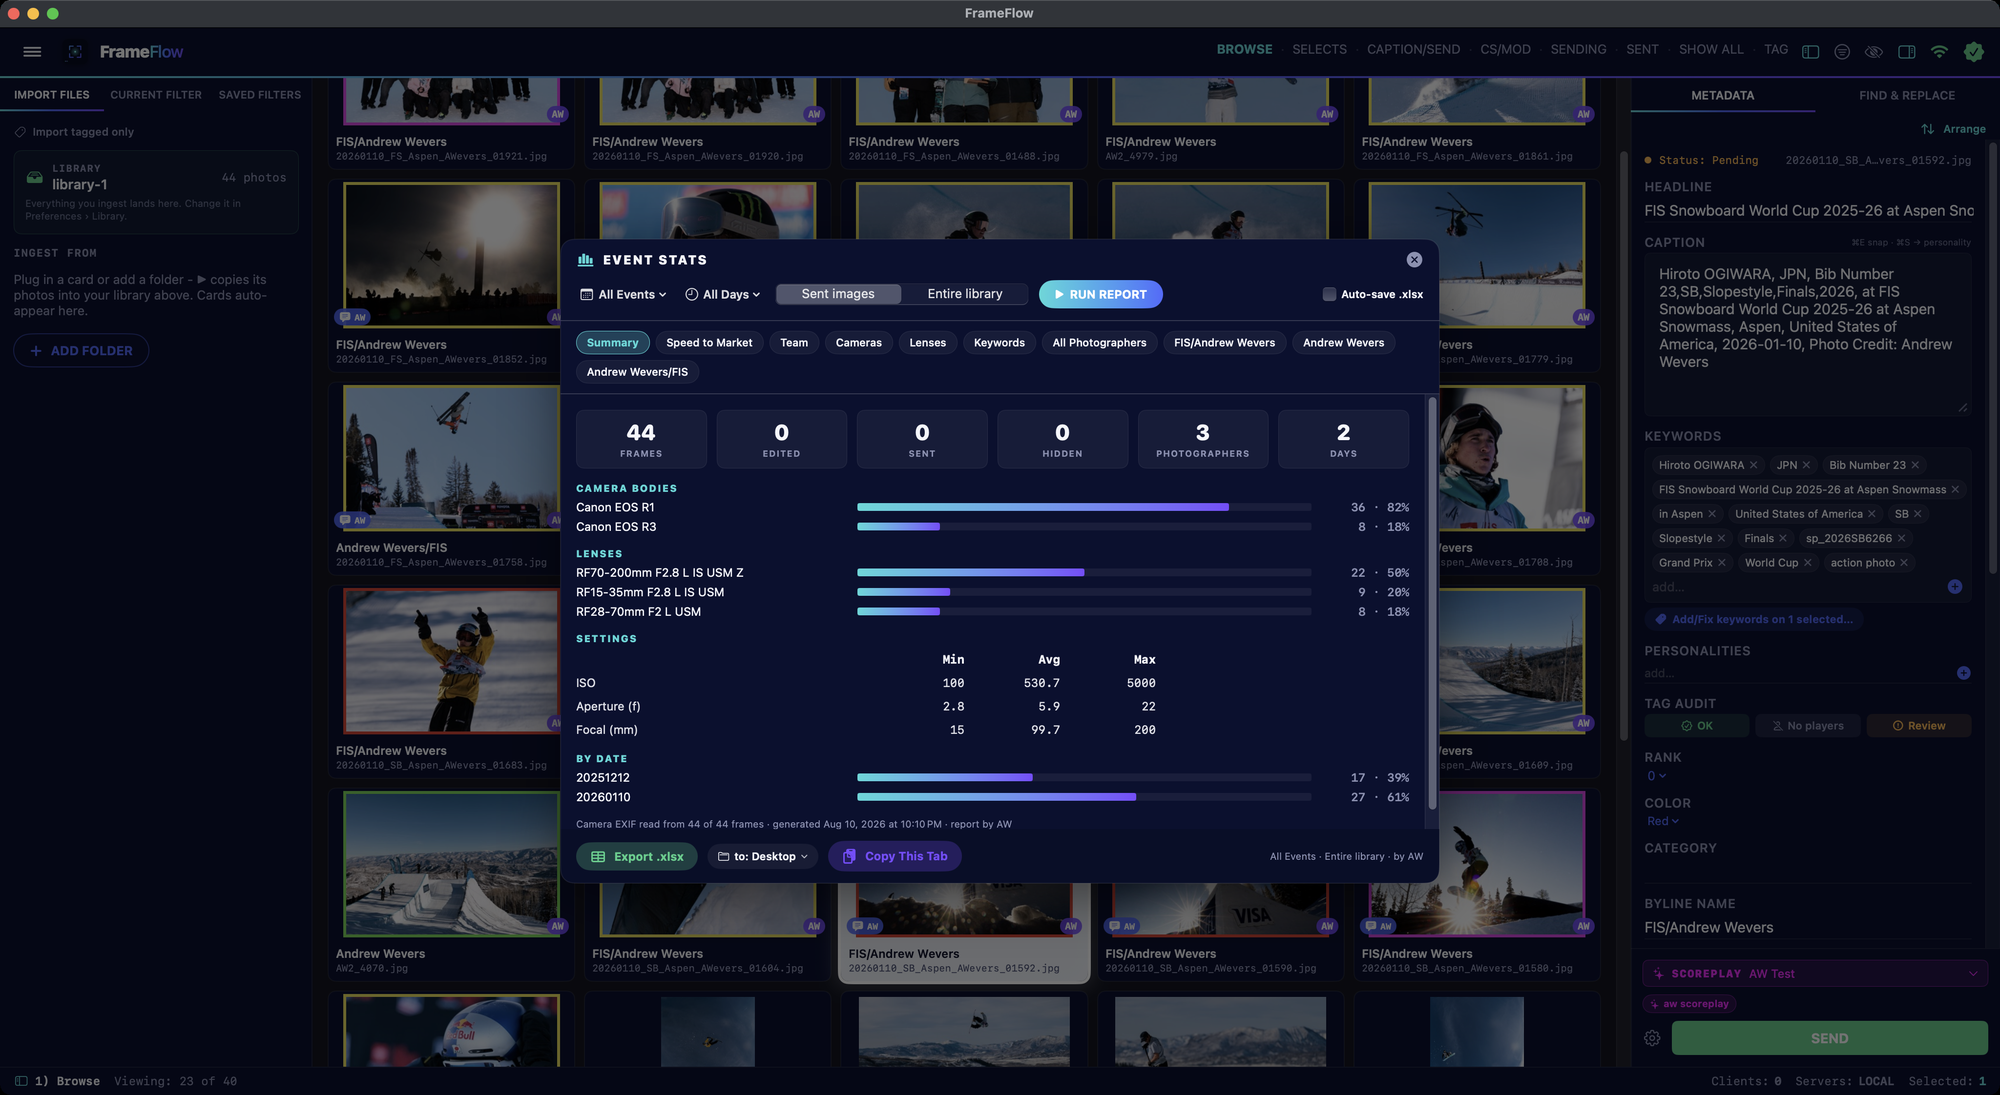This screenshot has width=2000, height=1095.
Task: Remove the JPN keyword tag
Action: click(x=1806, y=465)
